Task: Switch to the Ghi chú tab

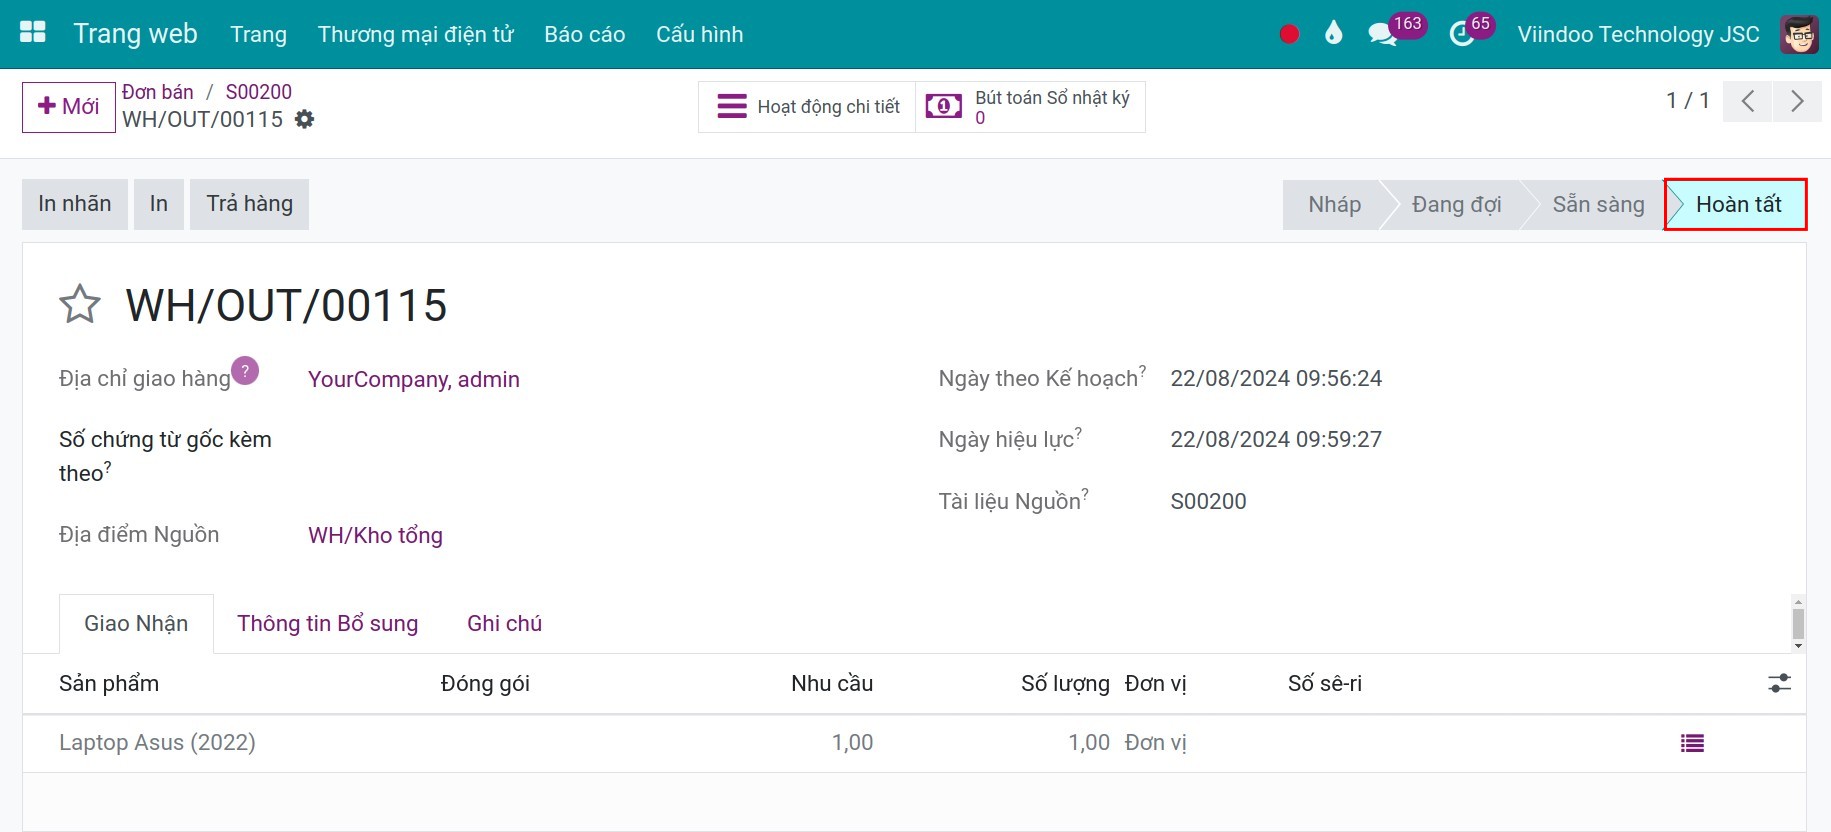Action: pyautogui.click(x=504, y=624)
